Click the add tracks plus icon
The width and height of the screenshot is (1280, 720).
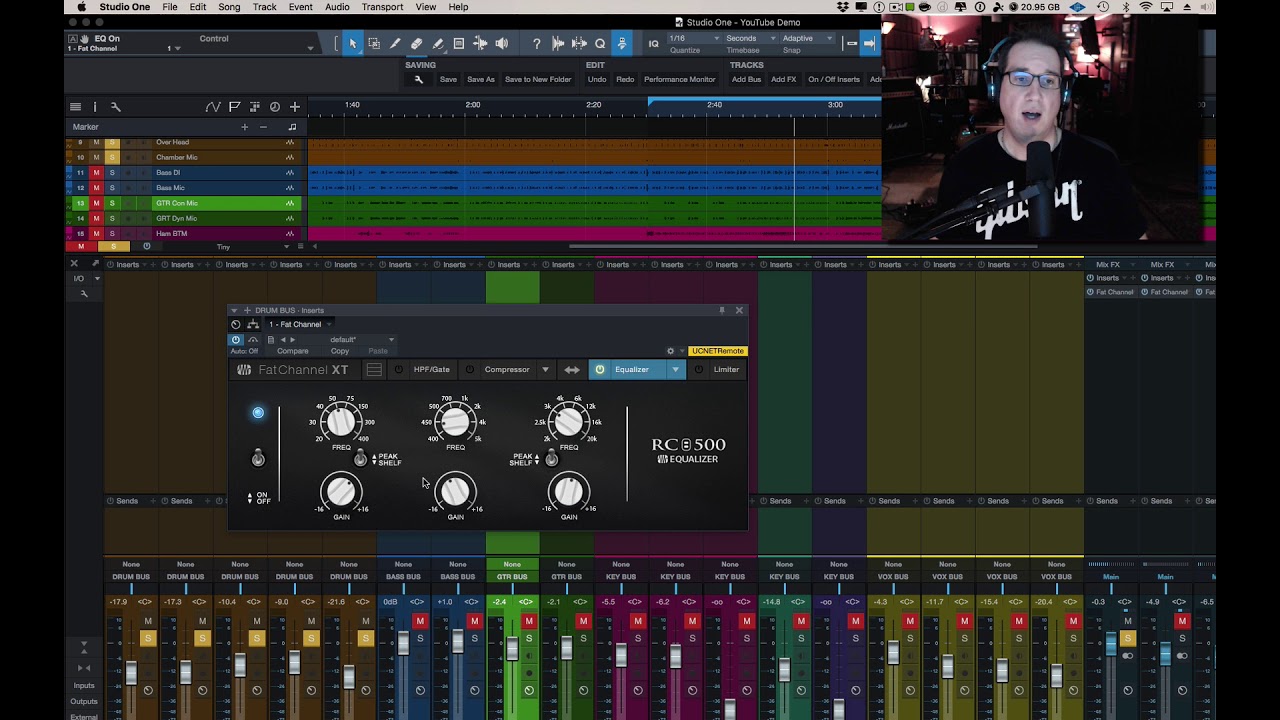pyautogui.click(x=294, y=107)
